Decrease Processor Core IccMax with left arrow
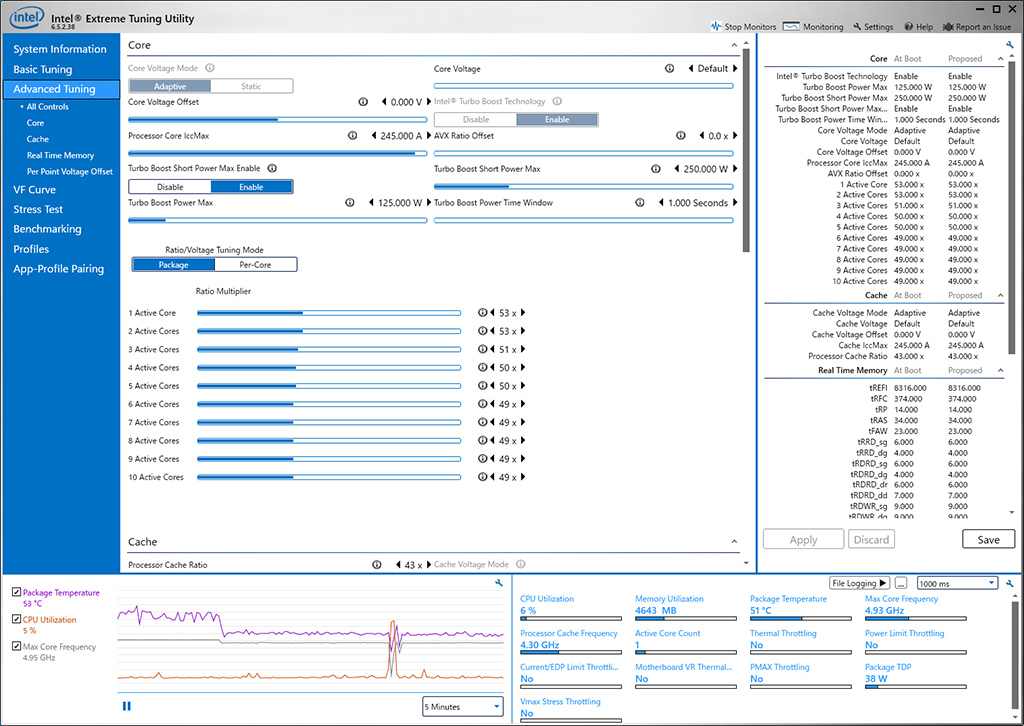The width and height of the screenshot is (1024, 726). (374, 136)
